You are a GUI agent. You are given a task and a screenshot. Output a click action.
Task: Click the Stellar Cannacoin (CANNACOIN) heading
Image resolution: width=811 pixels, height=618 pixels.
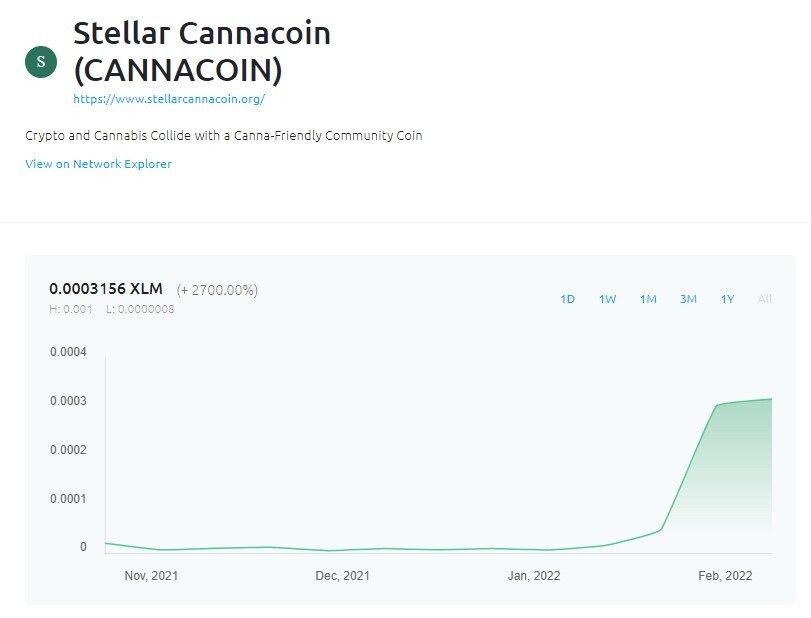[202, 52]
